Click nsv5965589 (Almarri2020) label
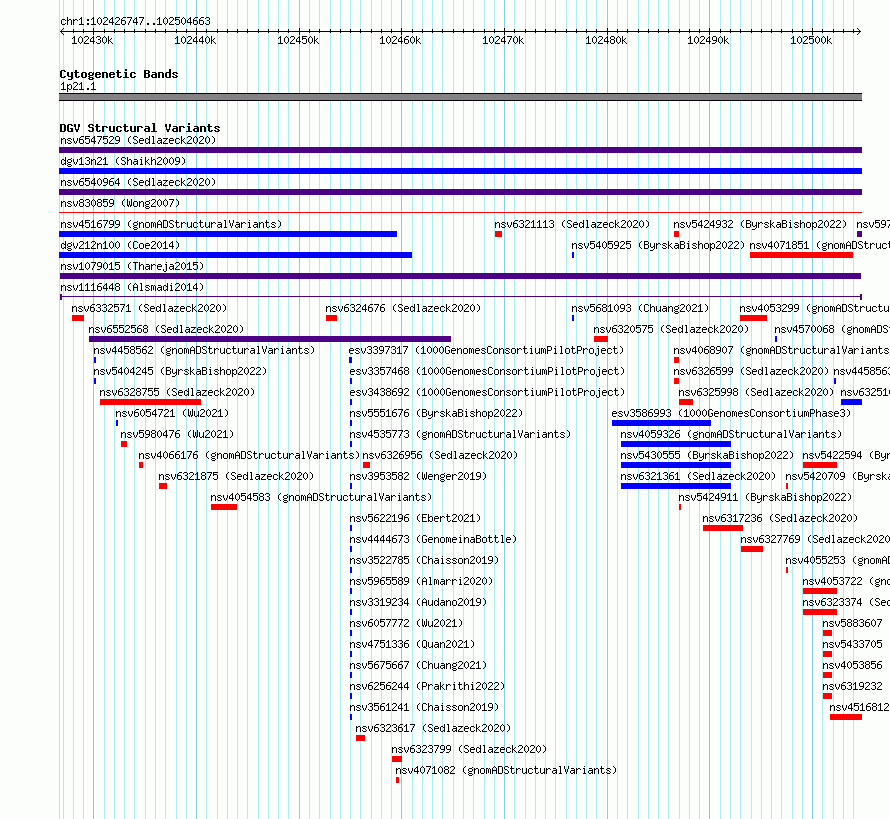890x819 pixels. pyautogui.click(x=421, y=581)
